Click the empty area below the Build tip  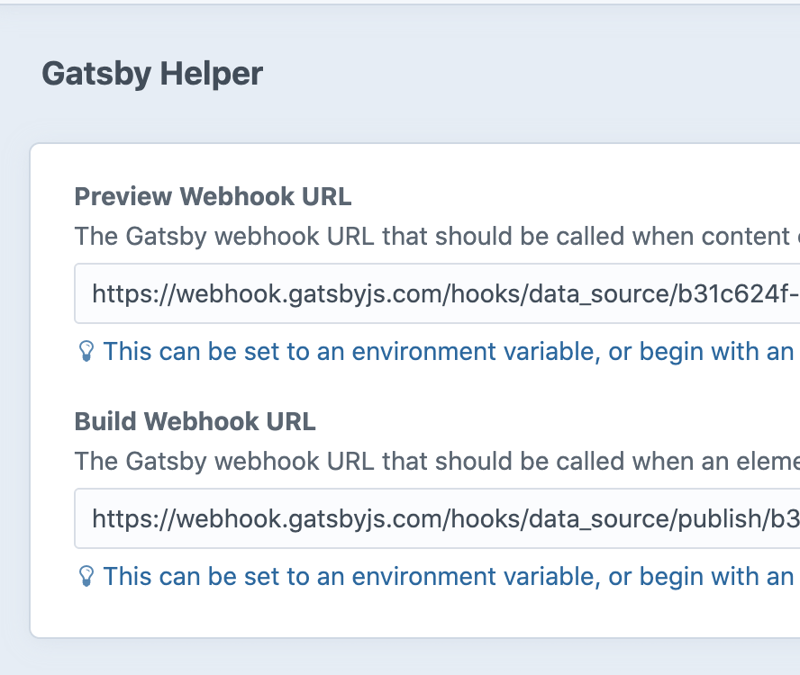pyautogui.click(x=400, y=615)
